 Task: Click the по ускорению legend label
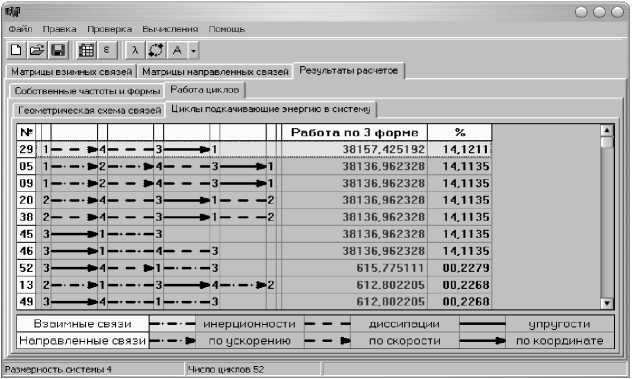click(249, 341)
